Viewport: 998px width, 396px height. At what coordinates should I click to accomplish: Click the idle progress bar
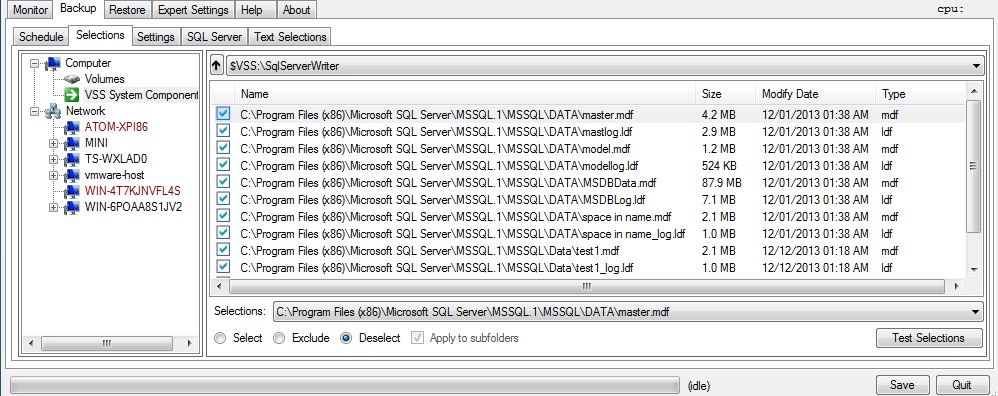(345, 385)
